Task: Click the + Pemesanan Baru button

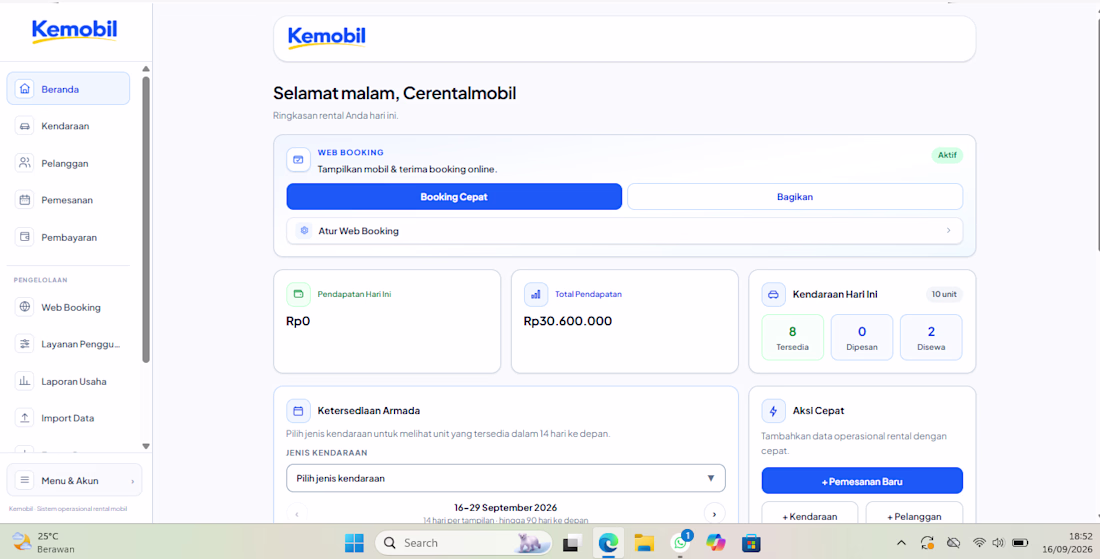Action: pyautogui.click(x=862, y=482)
